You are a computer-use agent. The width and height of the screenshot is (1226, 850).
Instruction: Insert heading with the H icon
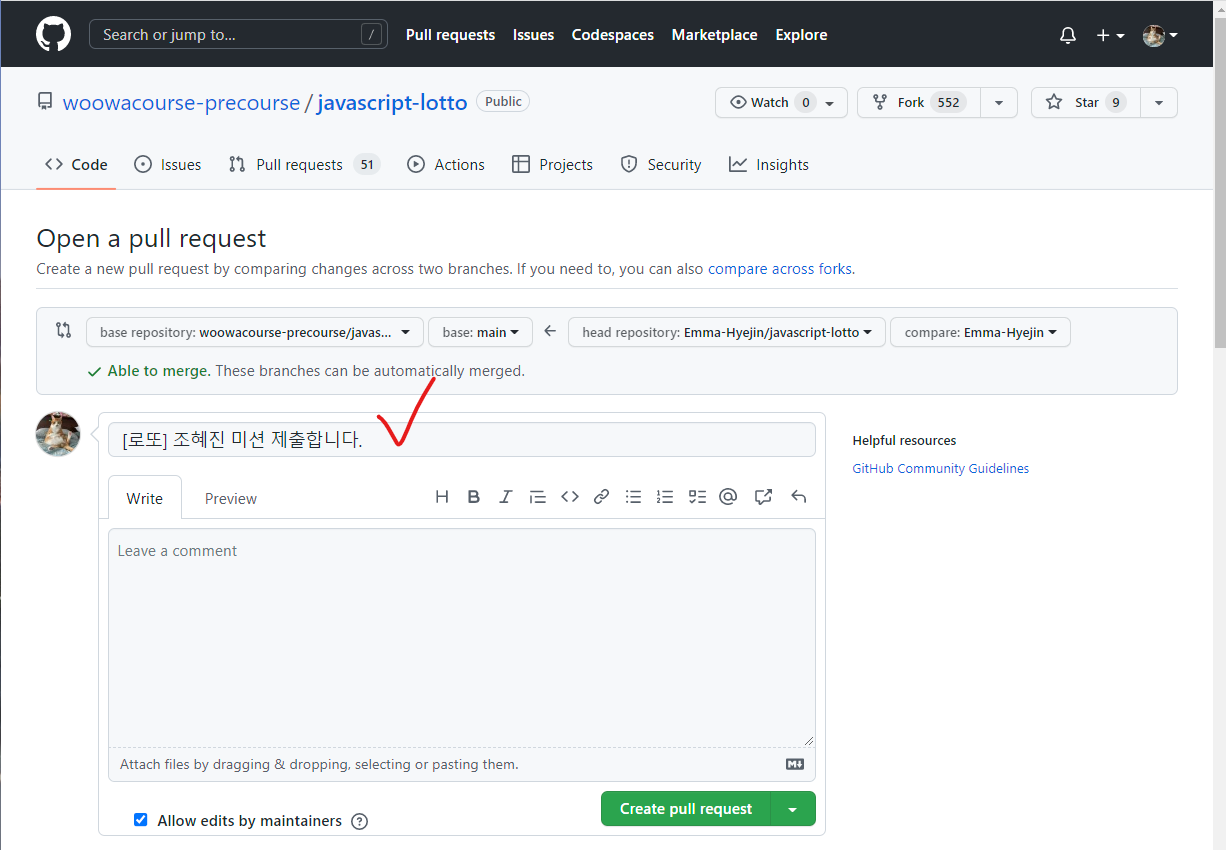pos(442,496)
